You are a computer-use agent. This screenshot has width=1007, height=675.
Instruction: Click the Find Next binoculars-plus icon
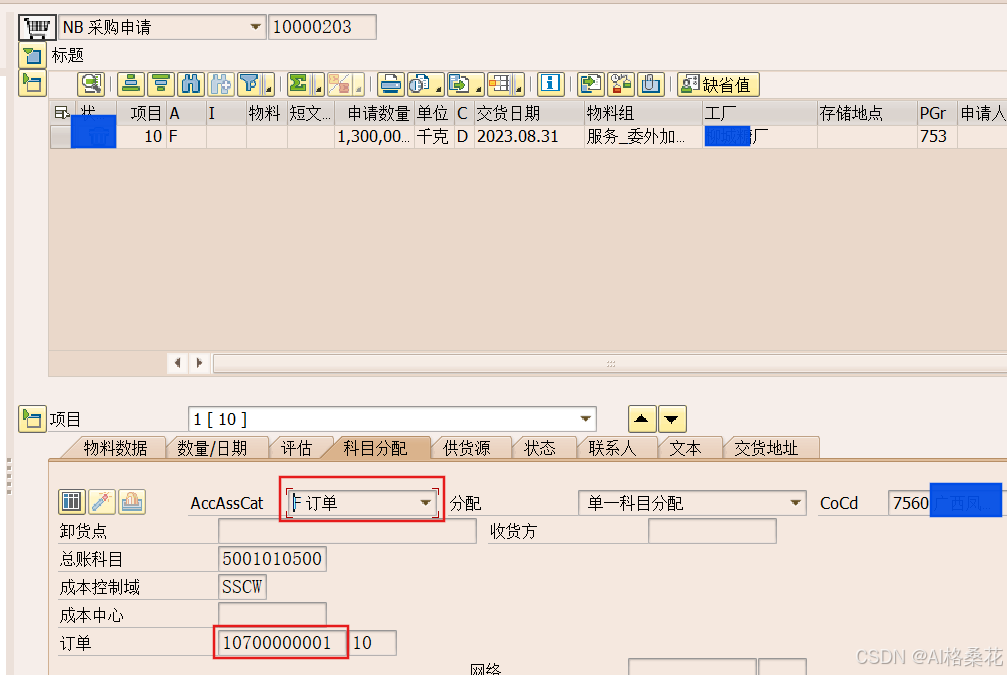pyautogui.click(x=221, y=84)
